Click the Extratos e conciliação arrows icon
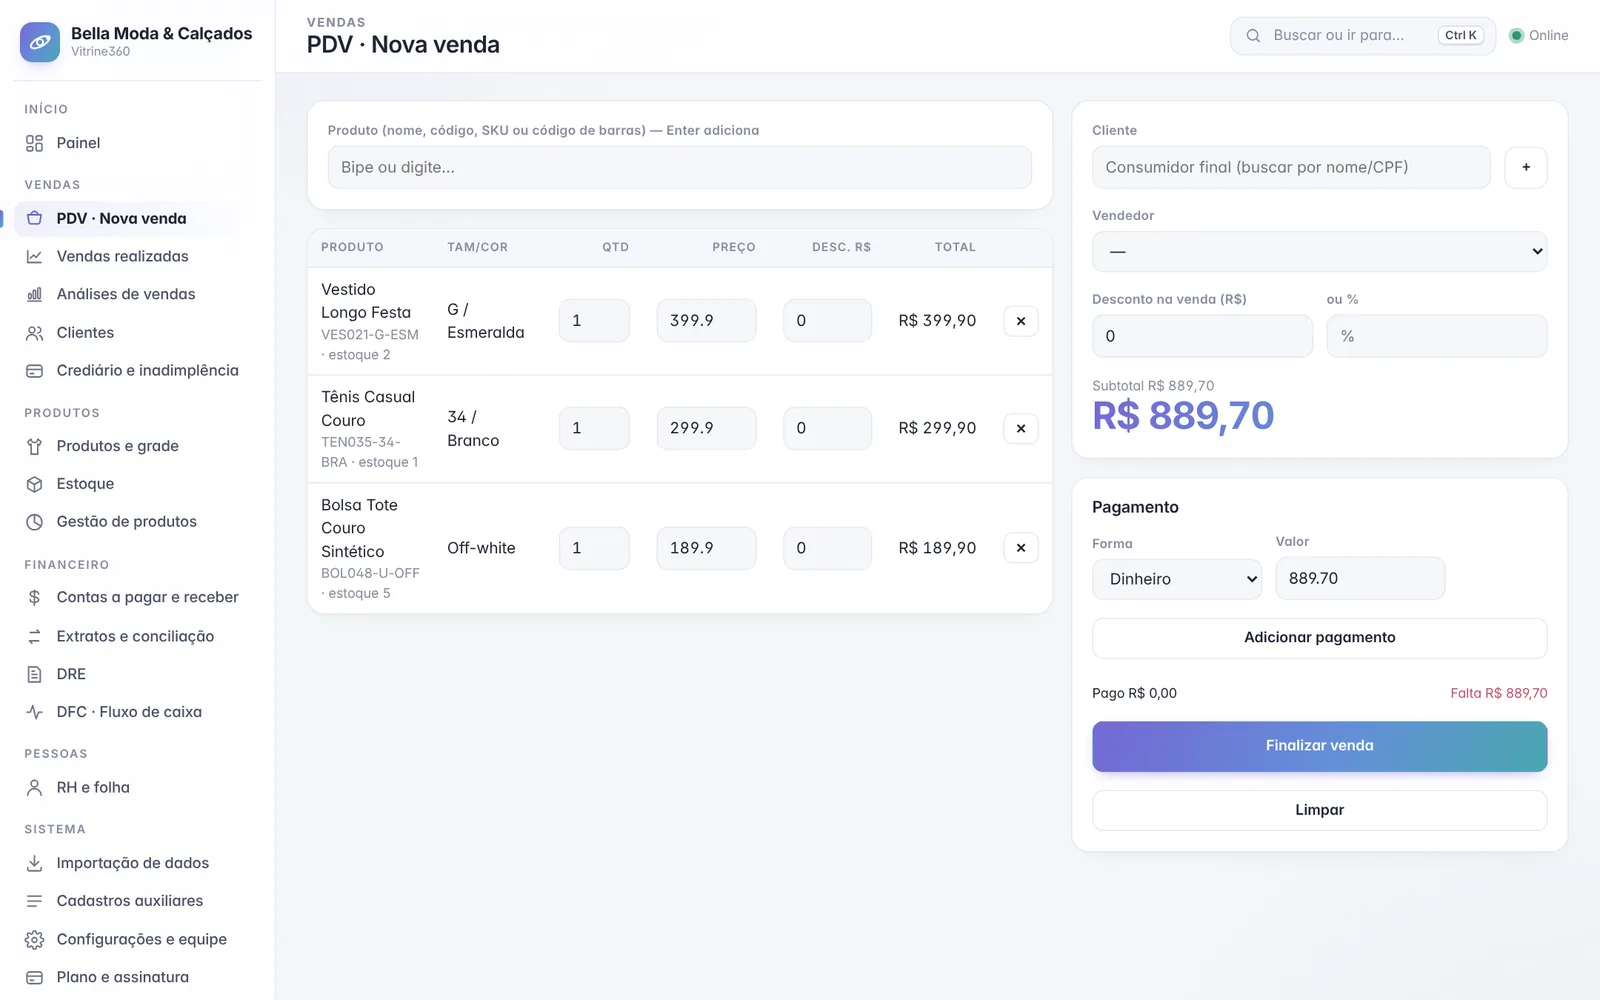The image size is (1600, 1000). pyautogui.click(x=34, y=636)
